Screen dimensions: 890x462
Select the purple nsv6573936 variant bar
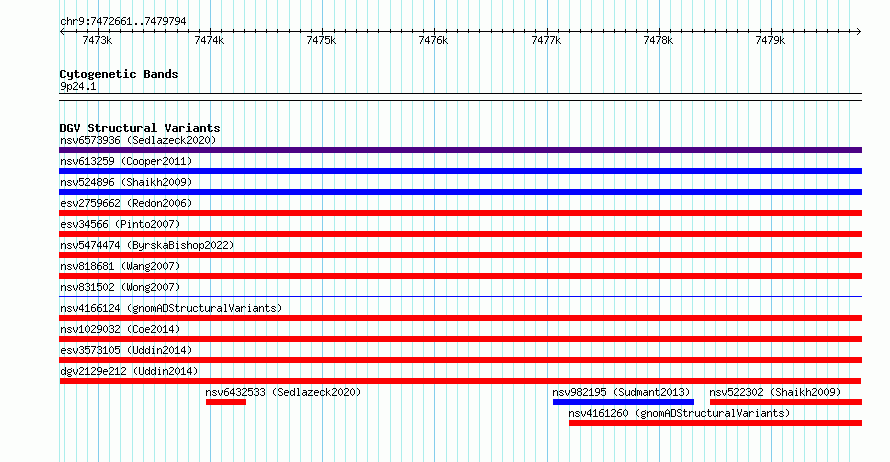[x=460, y=150]
